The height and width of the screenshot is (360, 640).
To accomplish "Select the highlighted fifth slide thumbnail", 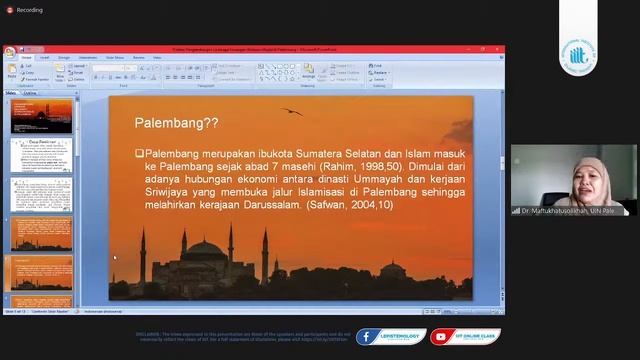I will click(x=41, y=273).
